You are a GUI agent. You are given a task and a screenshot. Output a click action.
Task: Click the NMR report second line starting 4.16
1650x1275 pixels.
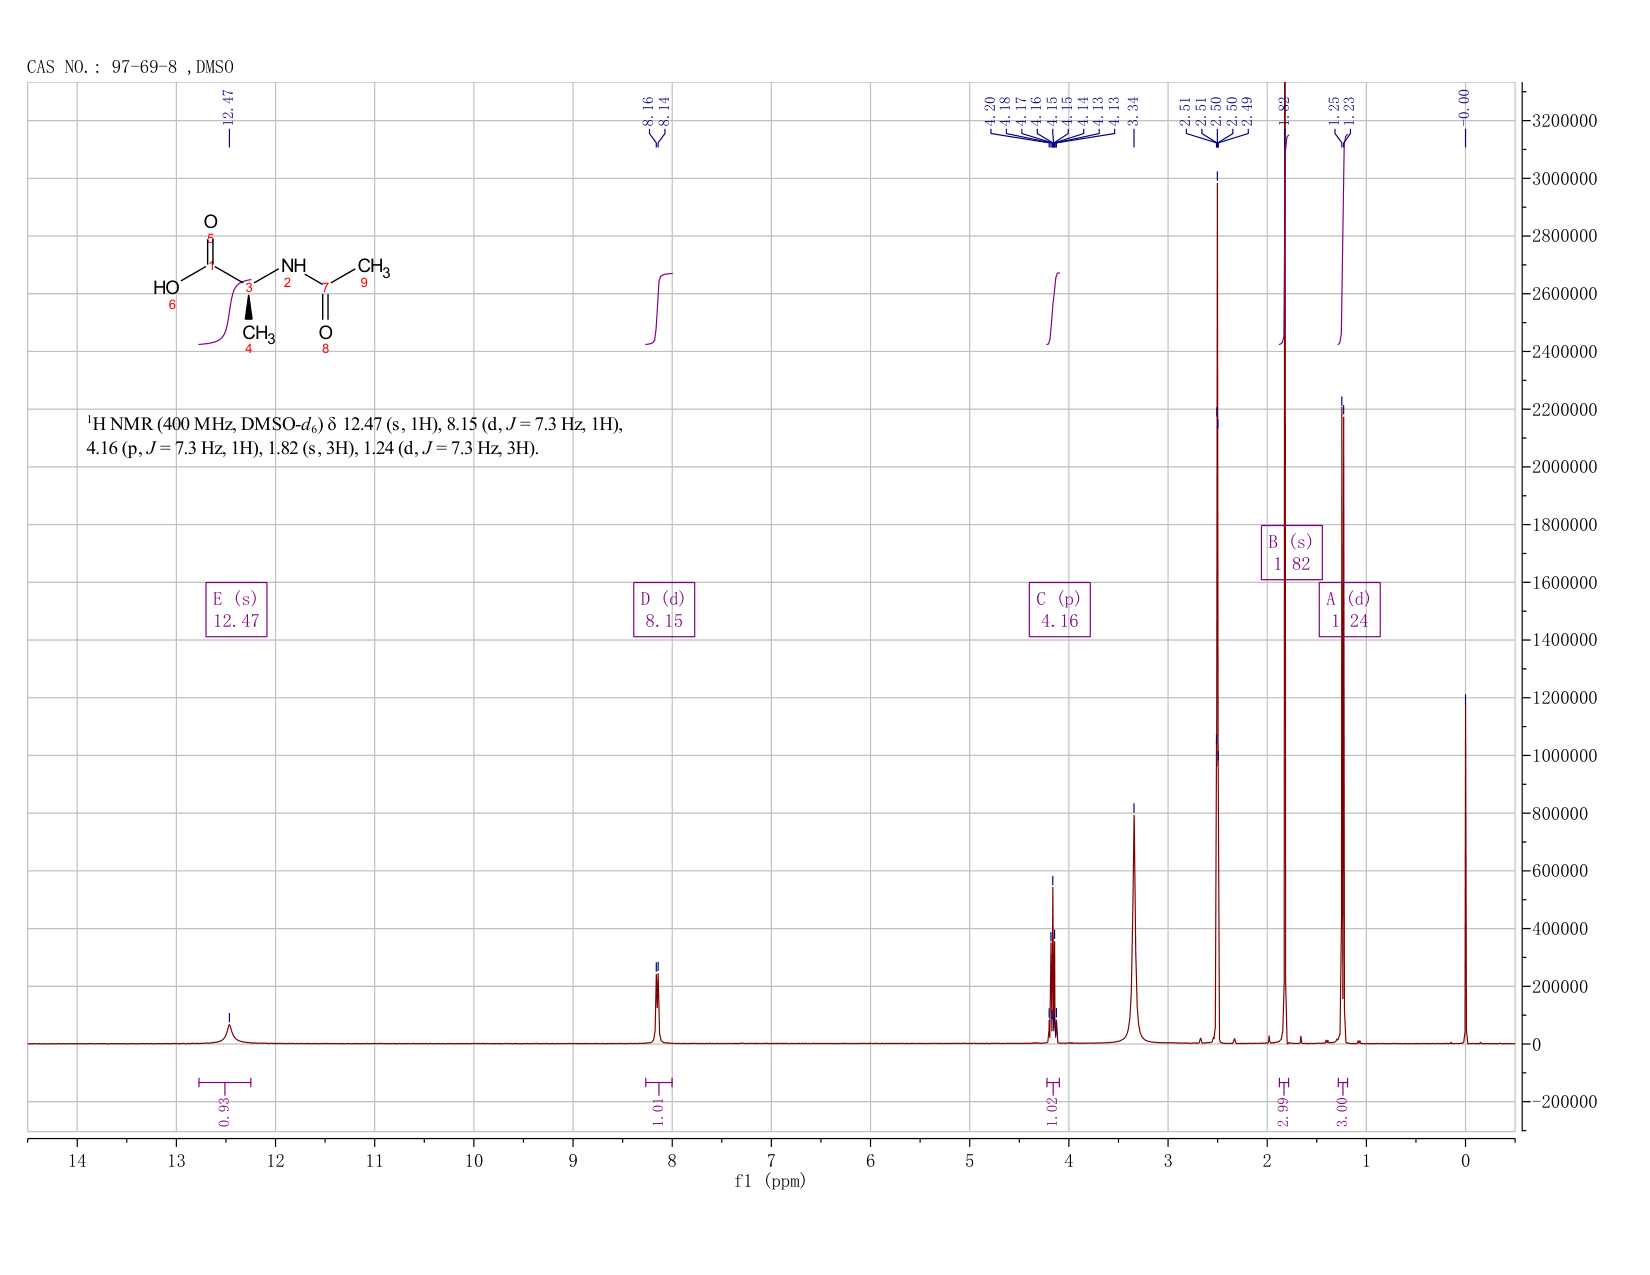(312, 449)
